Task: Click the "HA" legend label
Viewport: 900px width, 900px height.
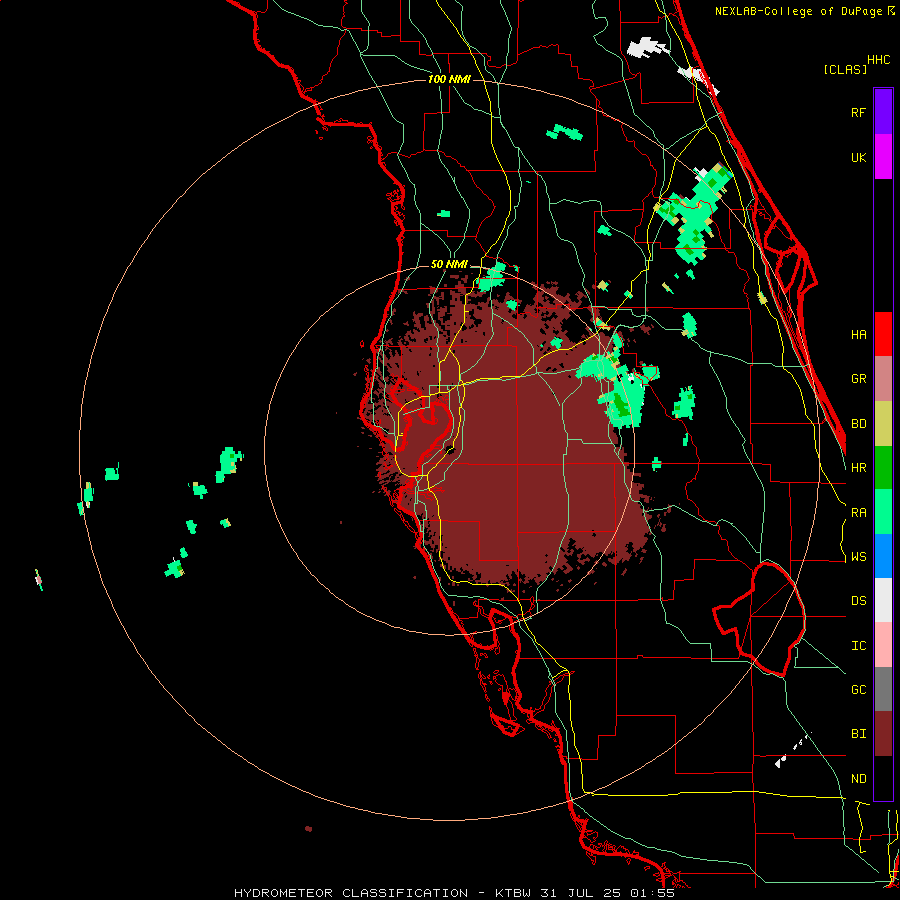Action: point(858,334)
